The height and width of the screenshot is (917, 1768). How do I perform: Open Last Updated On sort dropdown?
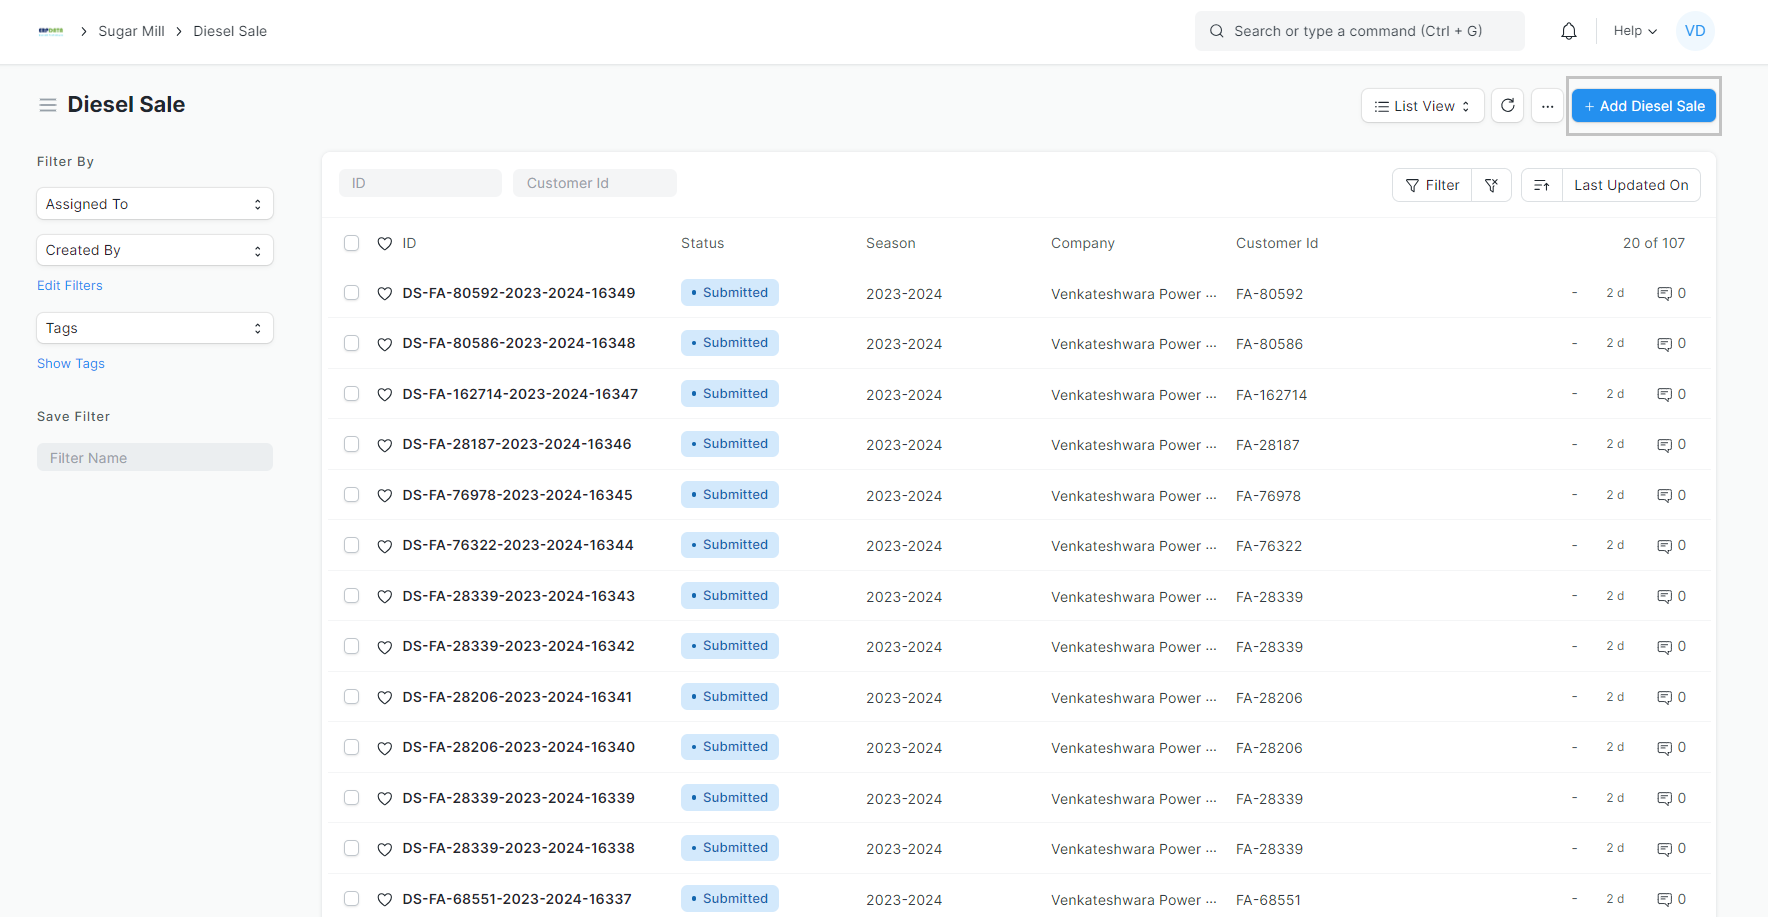[1631, 185]
